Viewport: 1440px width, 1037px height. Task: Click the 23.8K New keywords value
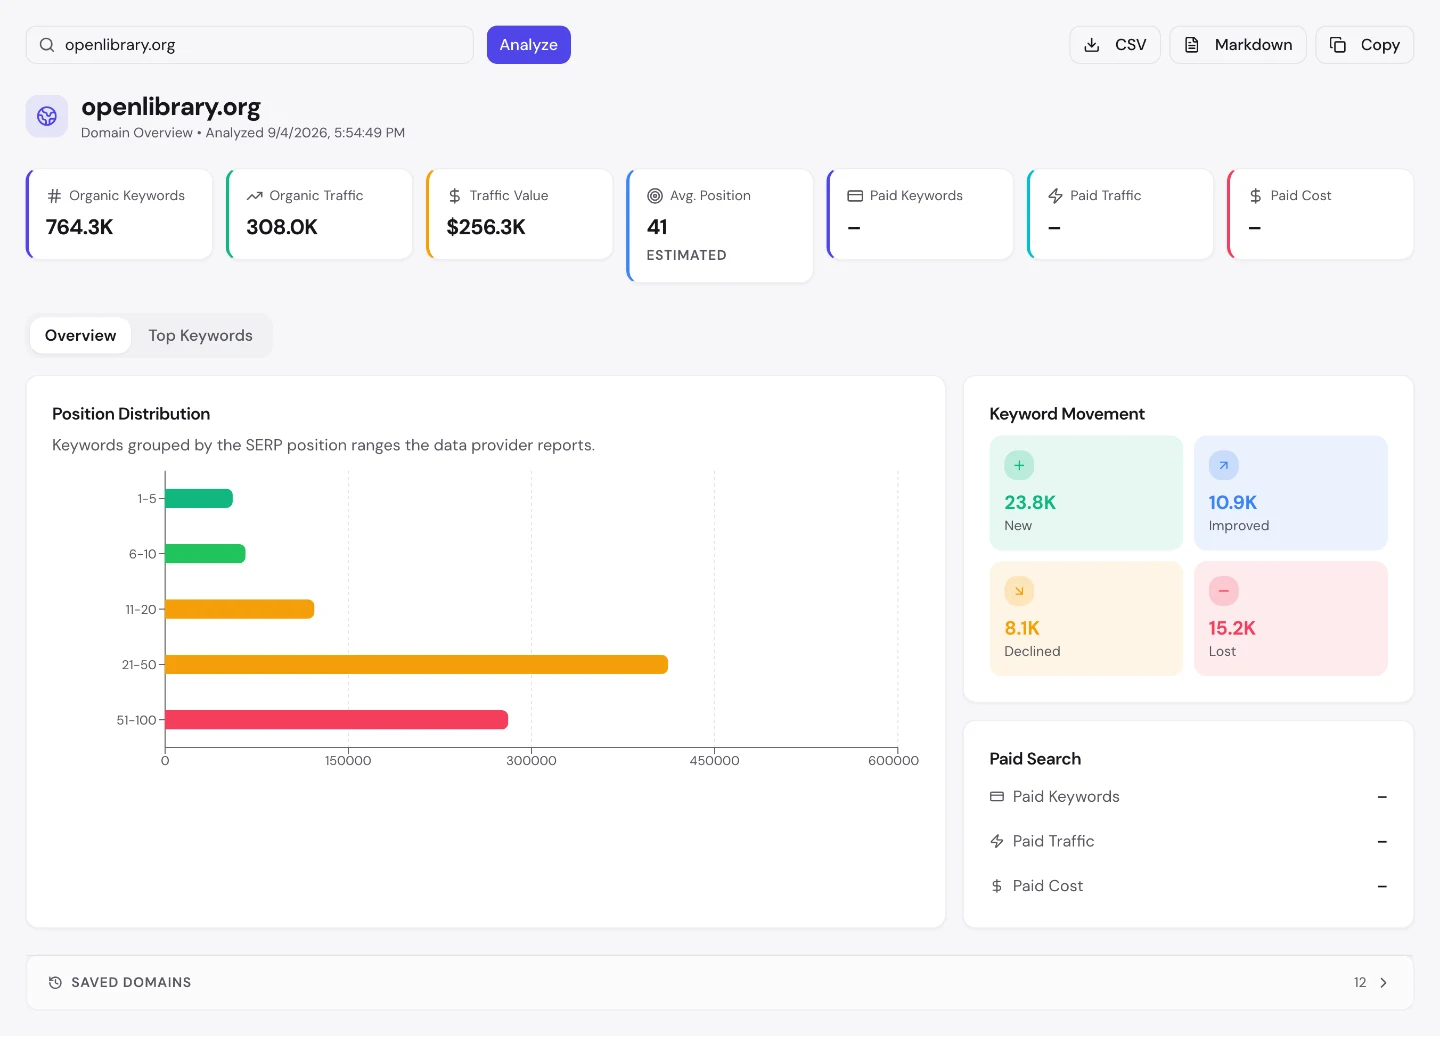(1030, 503)
